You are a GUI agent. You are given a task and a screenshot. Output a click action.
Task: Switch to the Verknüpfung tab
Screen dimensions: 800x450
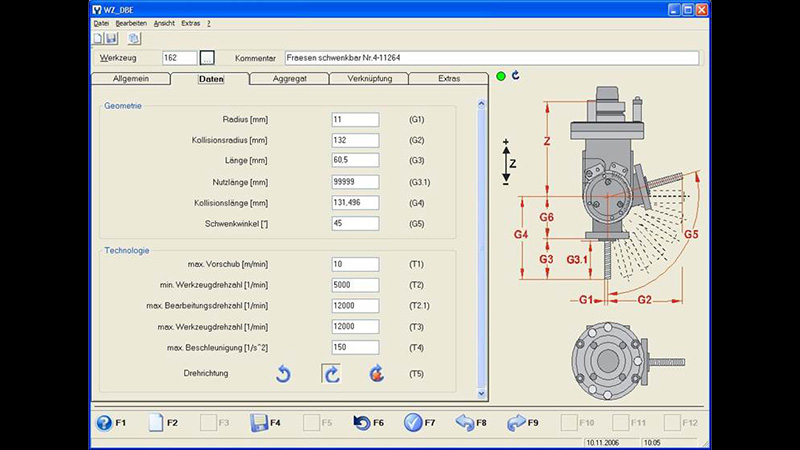pyautogui.click(x=369, y=78)
